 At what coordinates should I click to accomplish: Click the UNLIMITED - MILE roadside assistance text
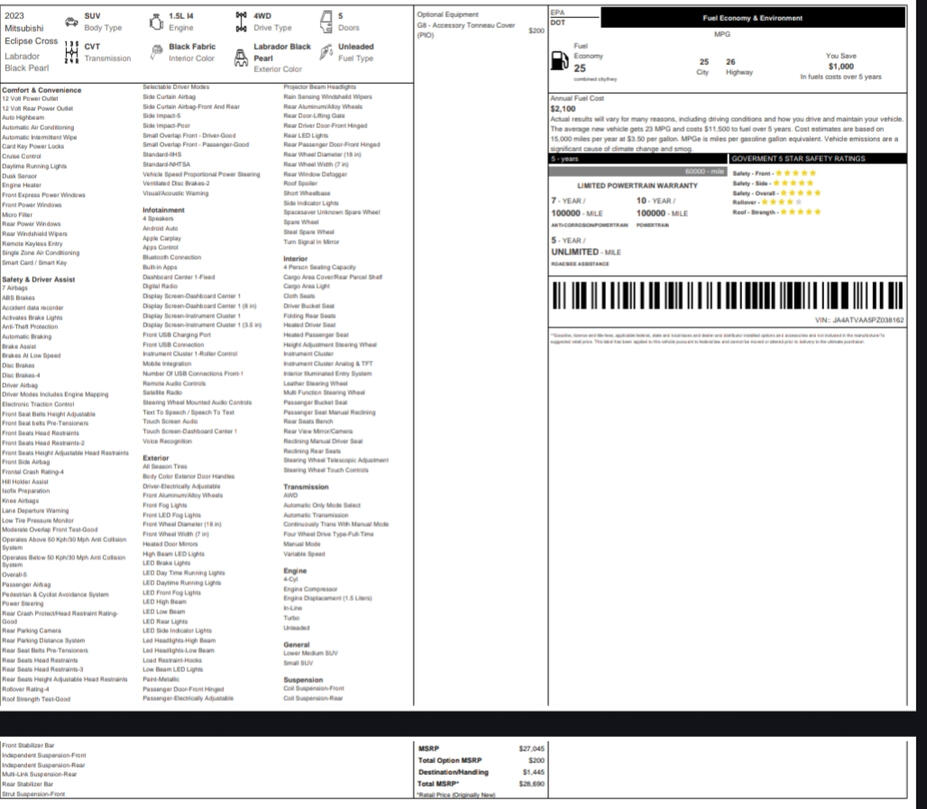[x=586, y=252]
